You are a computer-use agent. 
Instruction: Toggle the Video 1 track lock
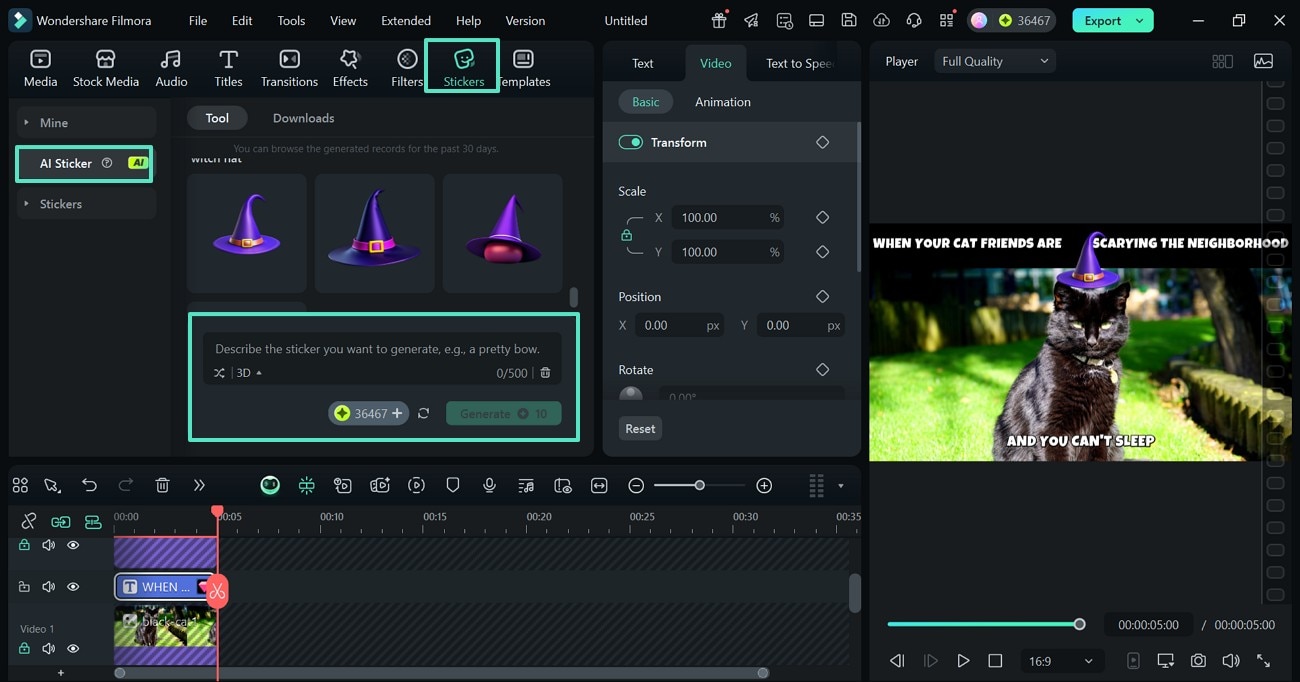(24, 648)
